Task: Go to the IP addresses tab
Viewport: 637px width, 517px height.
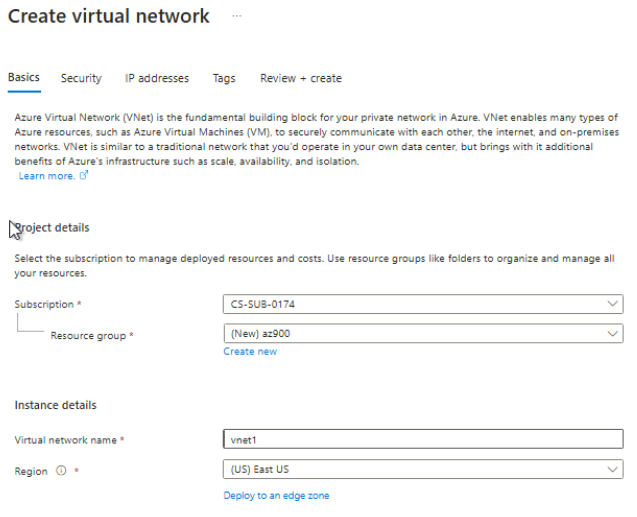Action: point(157,78)
